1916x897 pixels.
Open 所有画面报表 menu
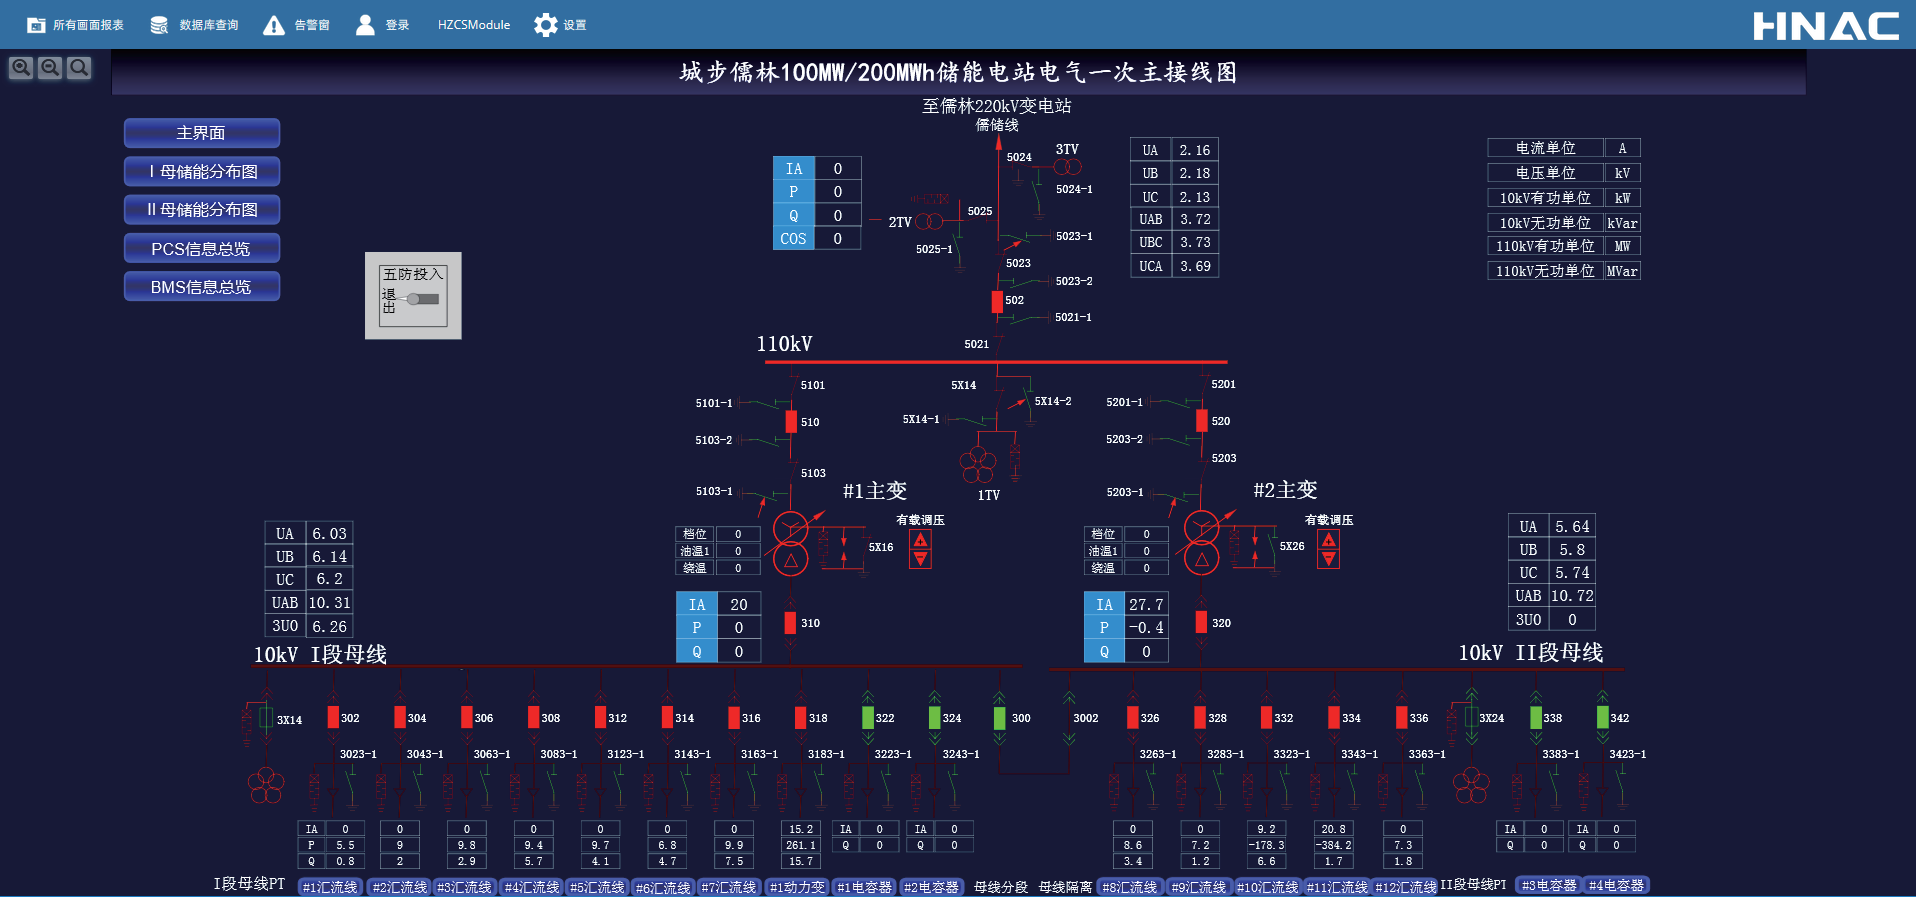(x=75, y=25)
